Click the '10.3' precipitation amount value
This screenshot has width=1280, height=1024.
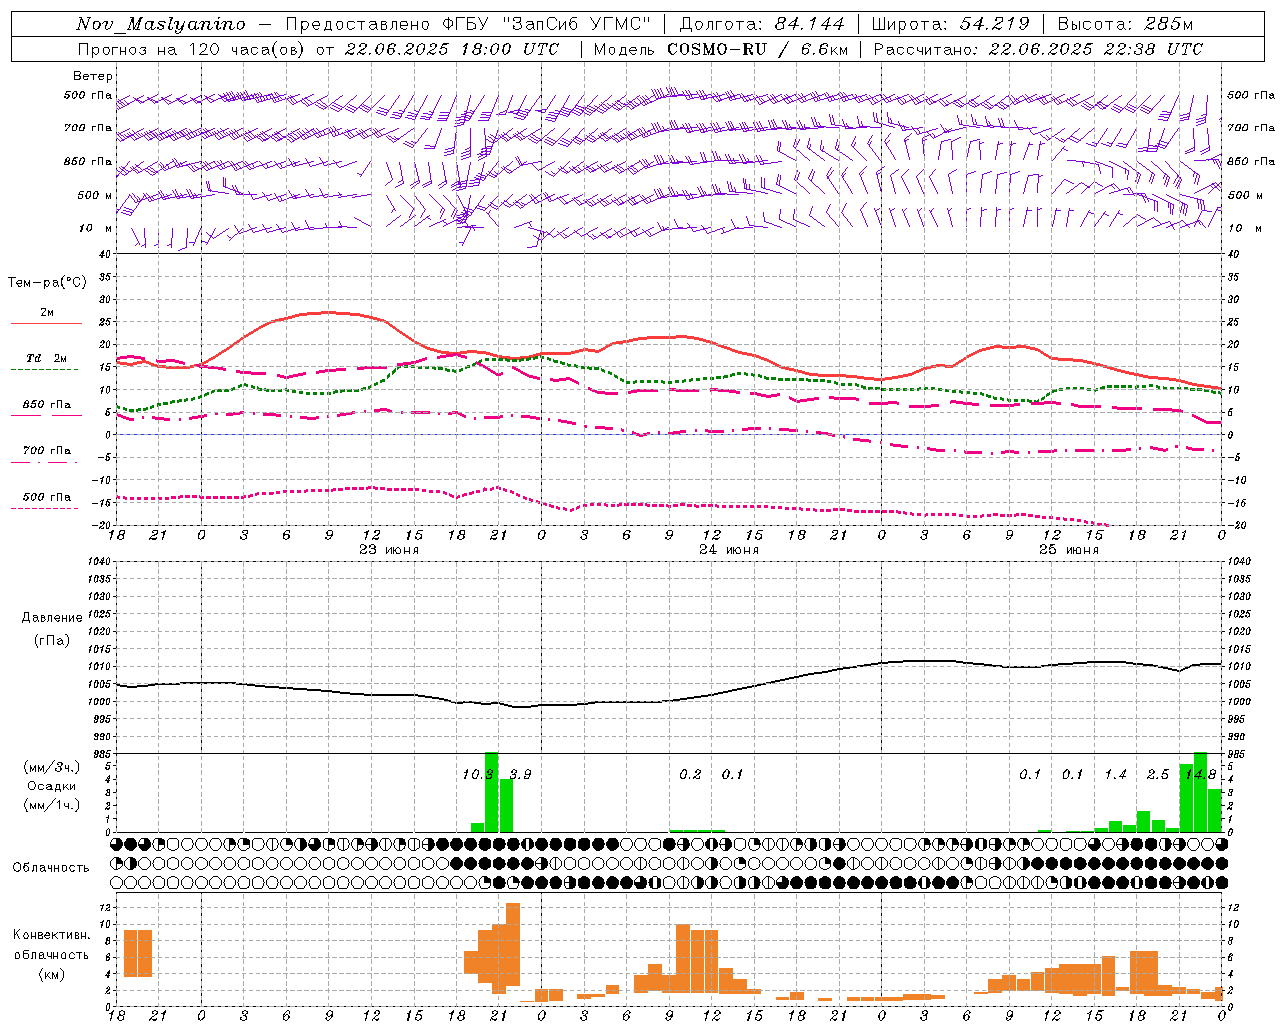[478, 775]
